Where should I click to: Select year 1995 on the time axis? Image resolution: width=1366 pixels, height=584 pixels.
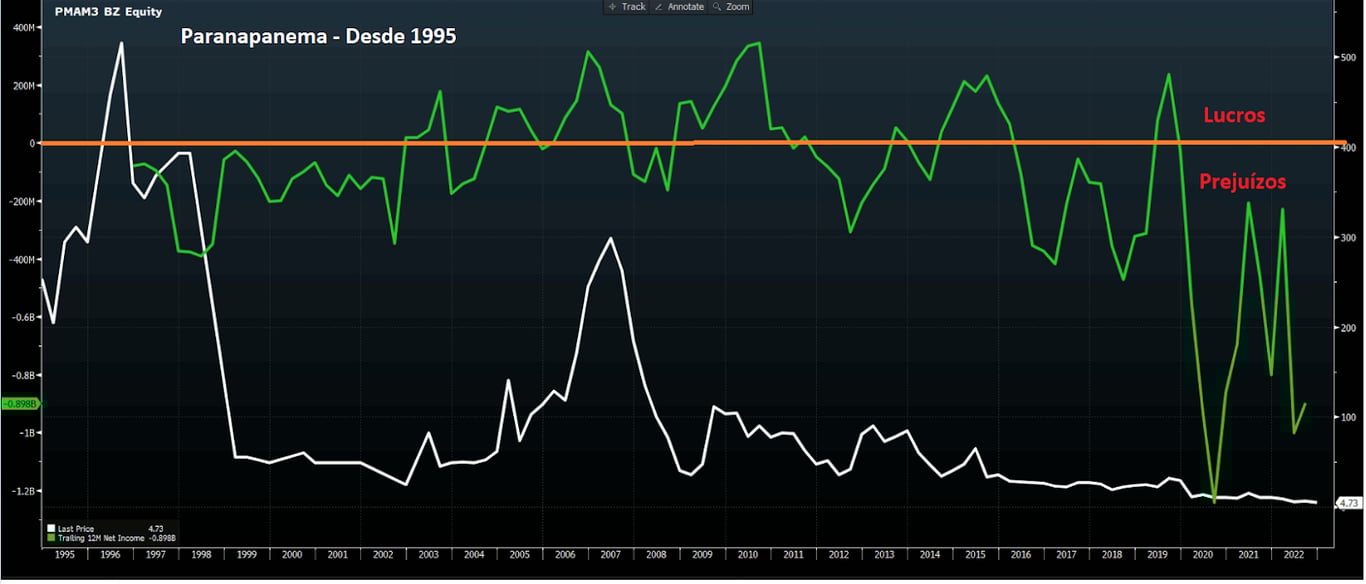point(63,553)
